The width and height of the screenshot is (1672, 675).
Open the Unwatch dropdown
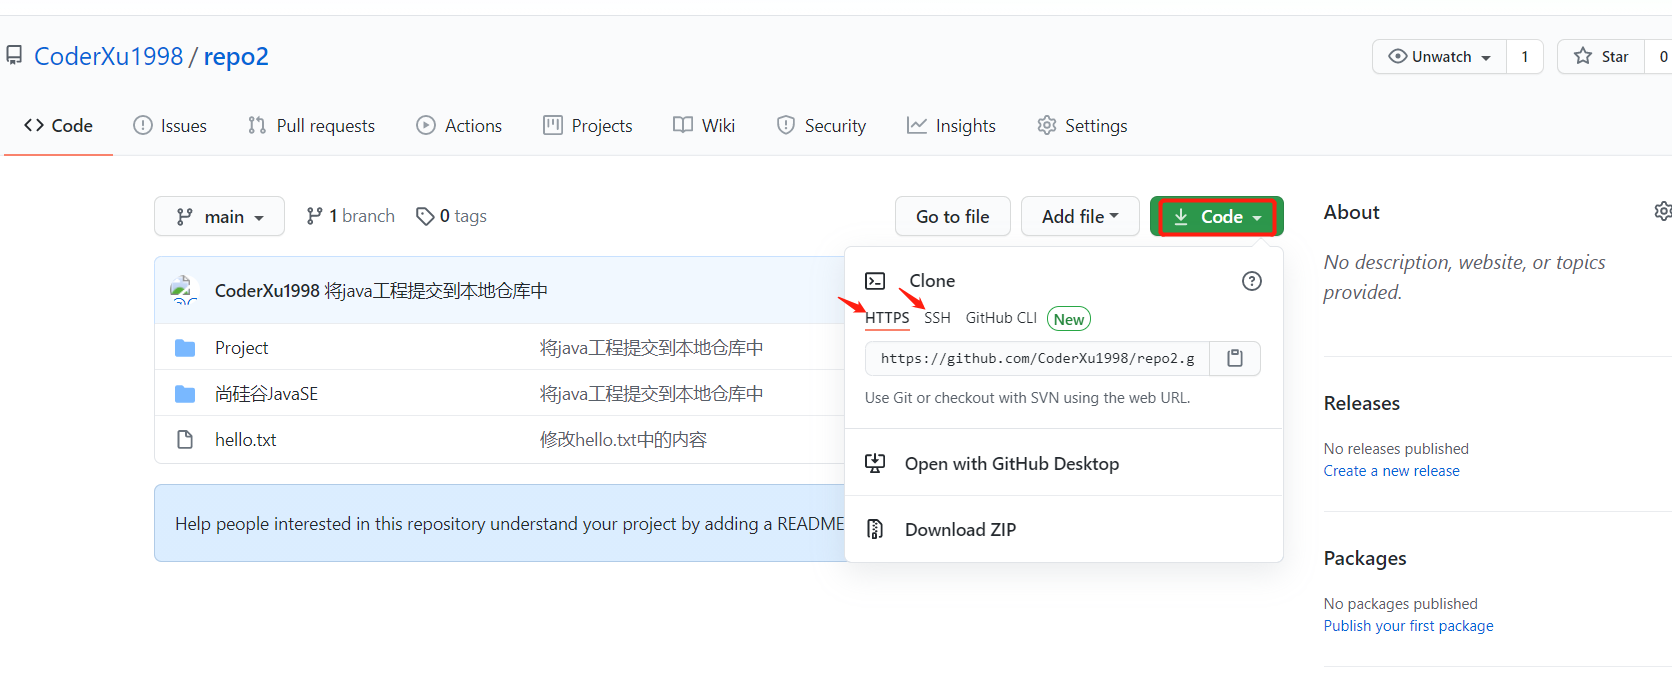(1440, 56)
